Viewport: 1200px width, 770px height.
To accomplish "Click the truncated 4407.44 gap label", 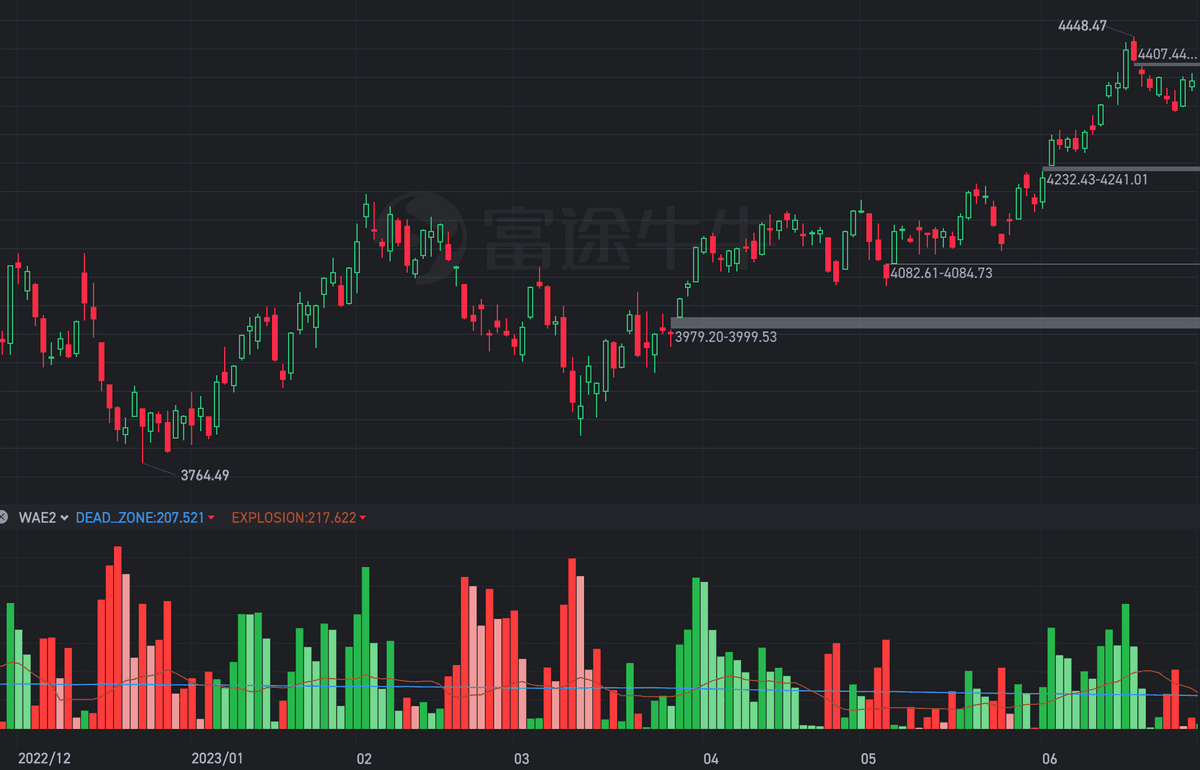I will pos(1167,54).
